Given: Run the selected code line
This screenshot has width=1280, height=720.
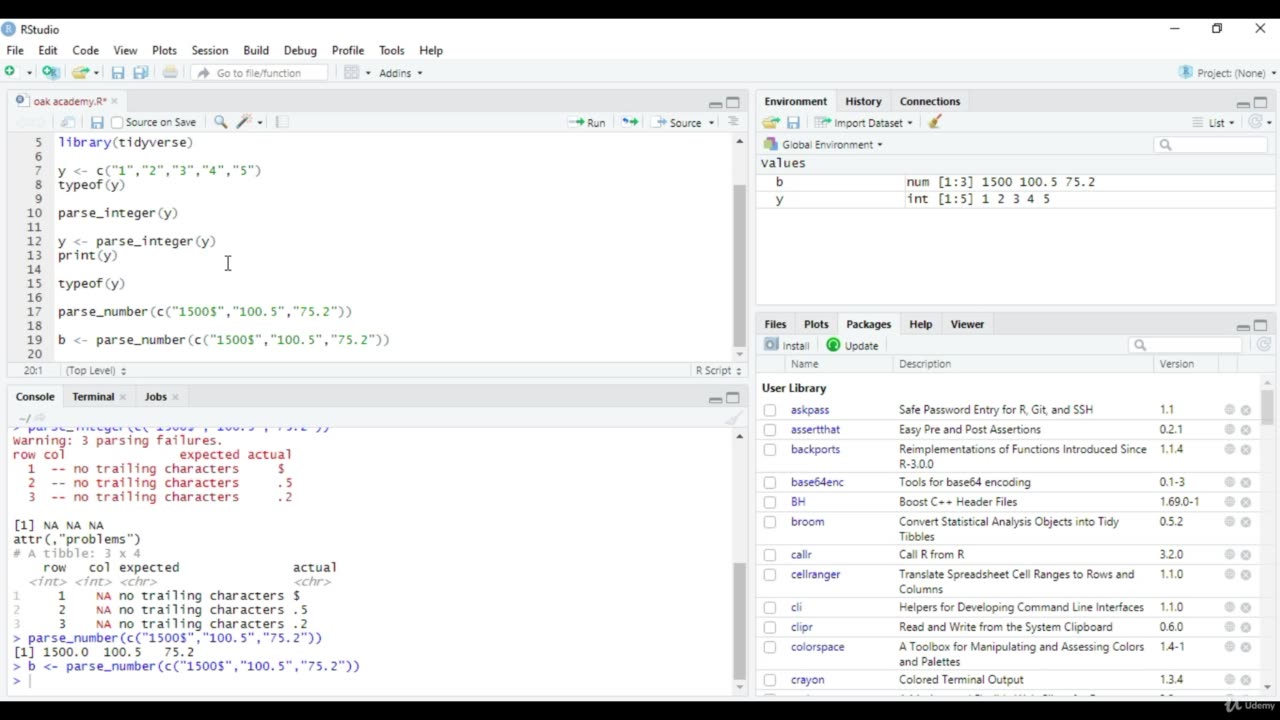Looking at the screenshot, I should [587, 122].
